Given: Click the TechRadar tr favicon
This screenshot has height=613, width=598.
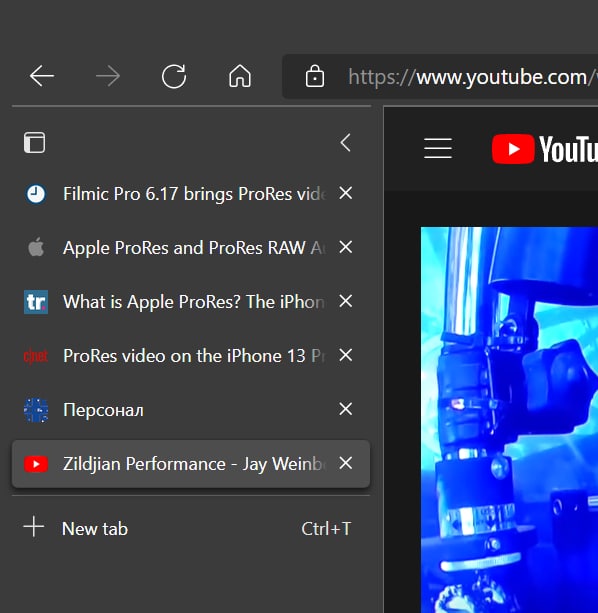Looking at the screenshot, I should pos(36,301).
